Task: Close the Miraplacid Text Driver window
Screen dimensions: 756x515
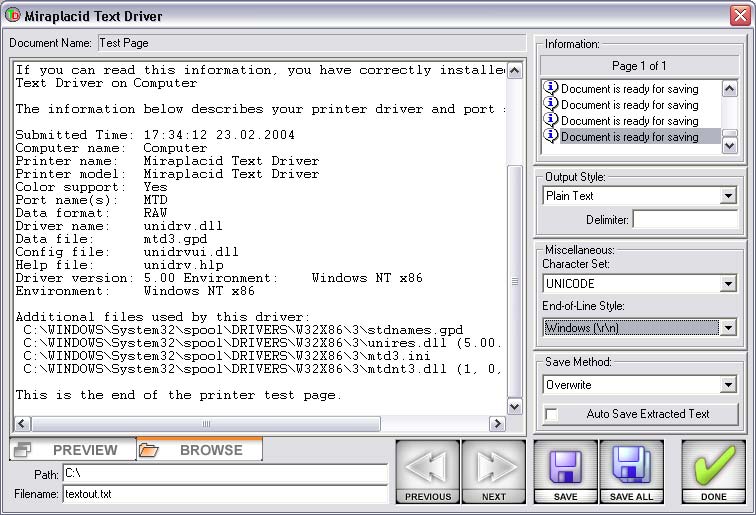Action: tap(740, 15)
